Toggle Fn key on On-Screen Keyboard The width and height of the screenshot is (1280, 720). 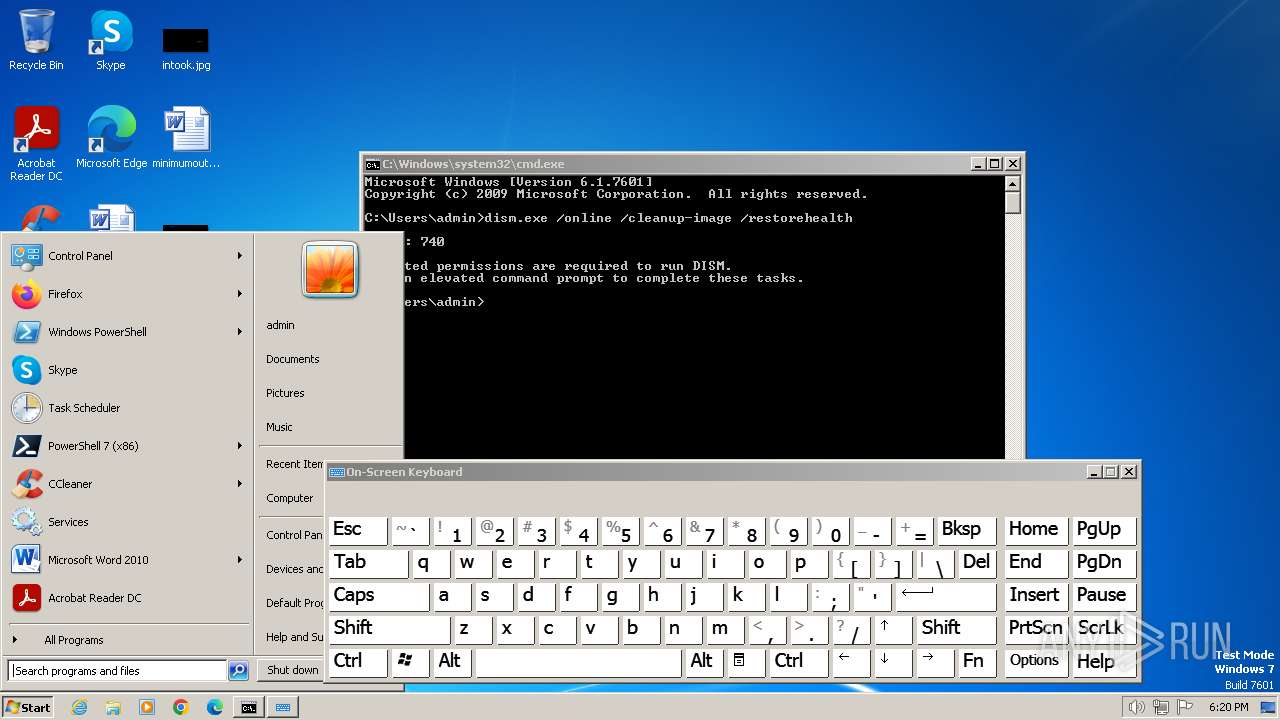tap(977, 662)
